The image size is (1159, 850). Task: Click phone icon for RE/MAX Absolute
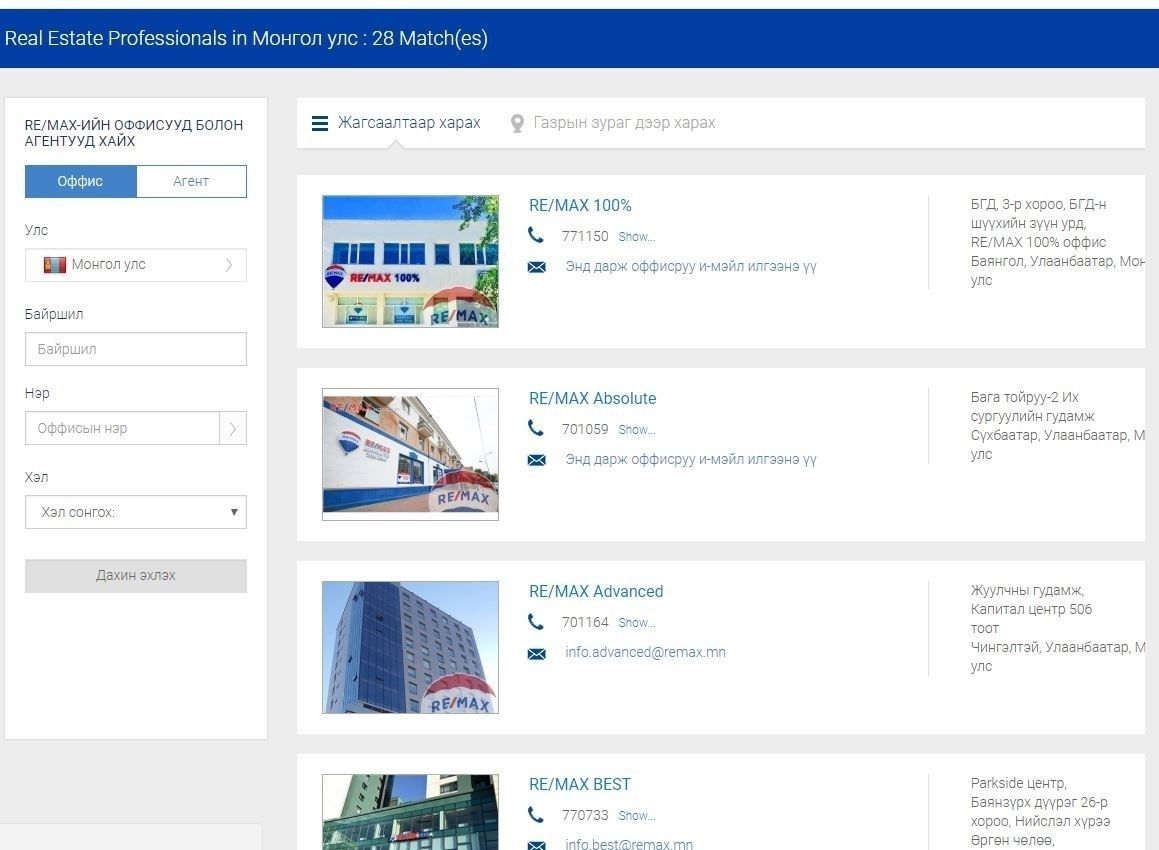536,429
